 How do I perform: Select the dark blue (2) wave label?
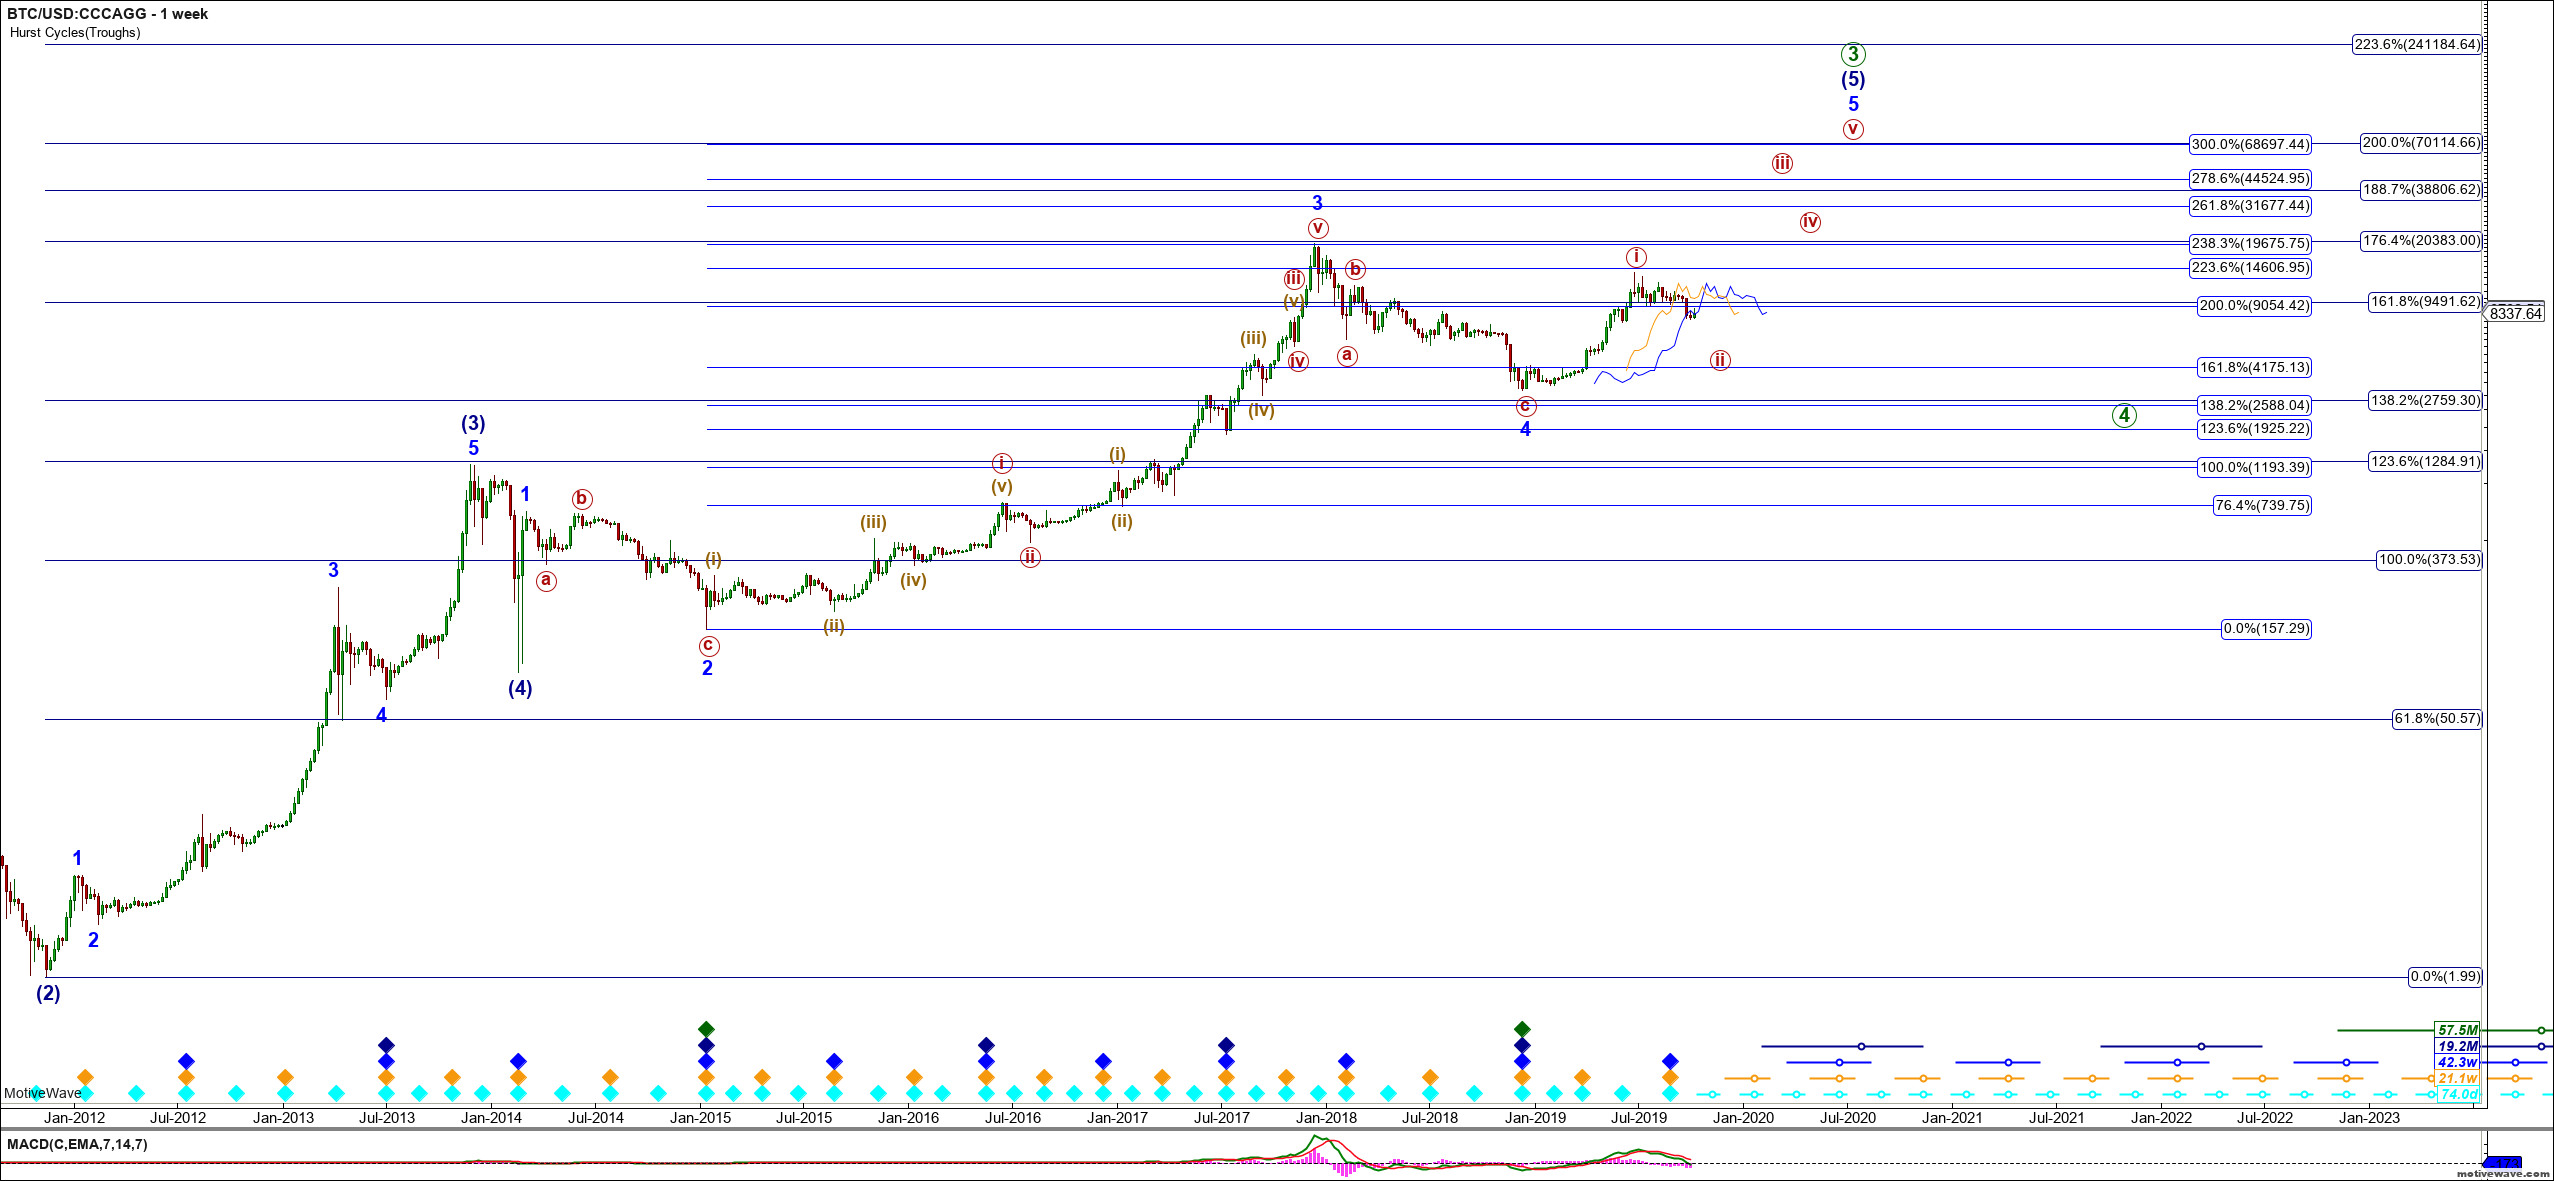(48, 993)
